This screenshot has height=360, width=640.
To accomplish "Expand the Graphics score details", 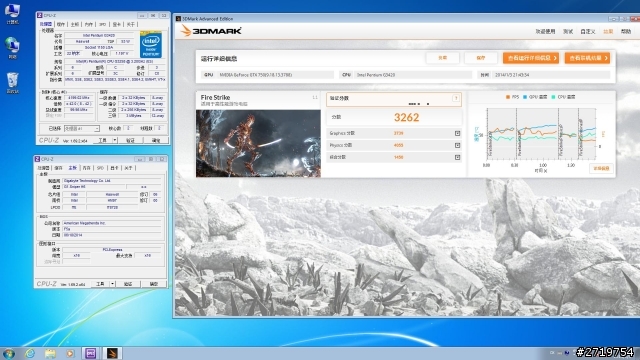I will (457, 133).
